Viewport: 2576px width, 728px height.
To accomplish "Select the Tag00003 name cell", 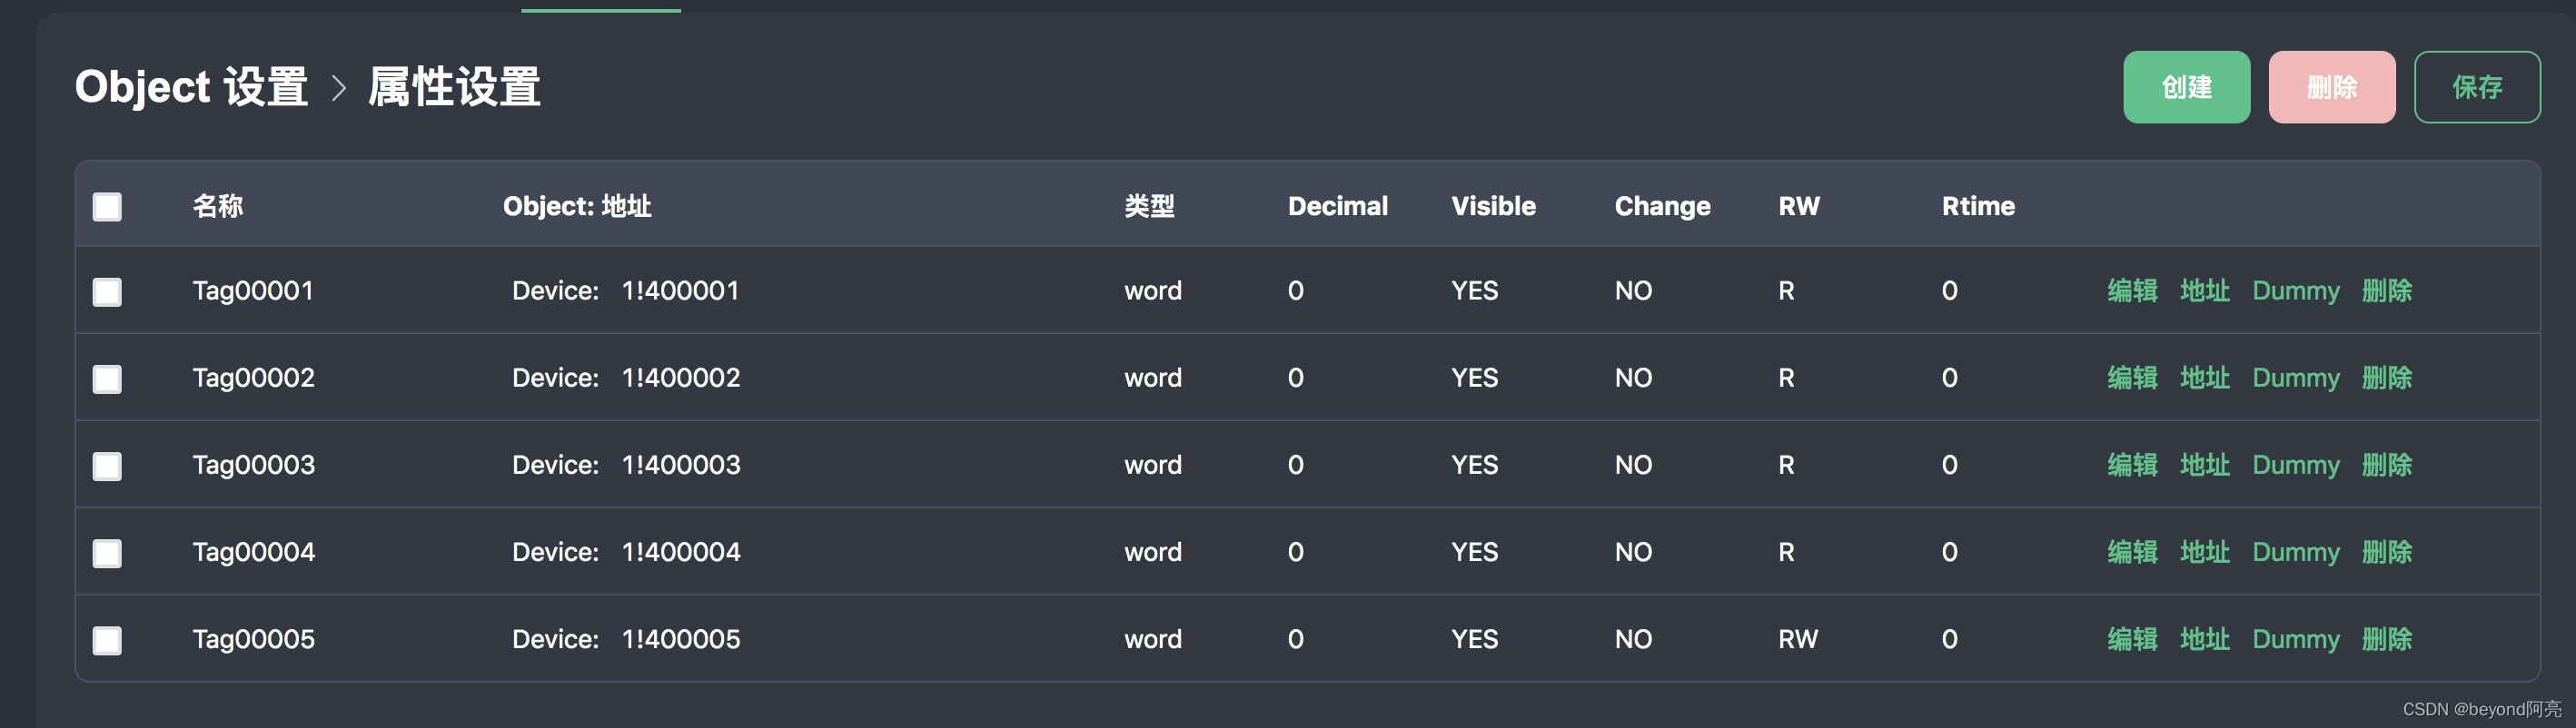I will click(253, 465).
